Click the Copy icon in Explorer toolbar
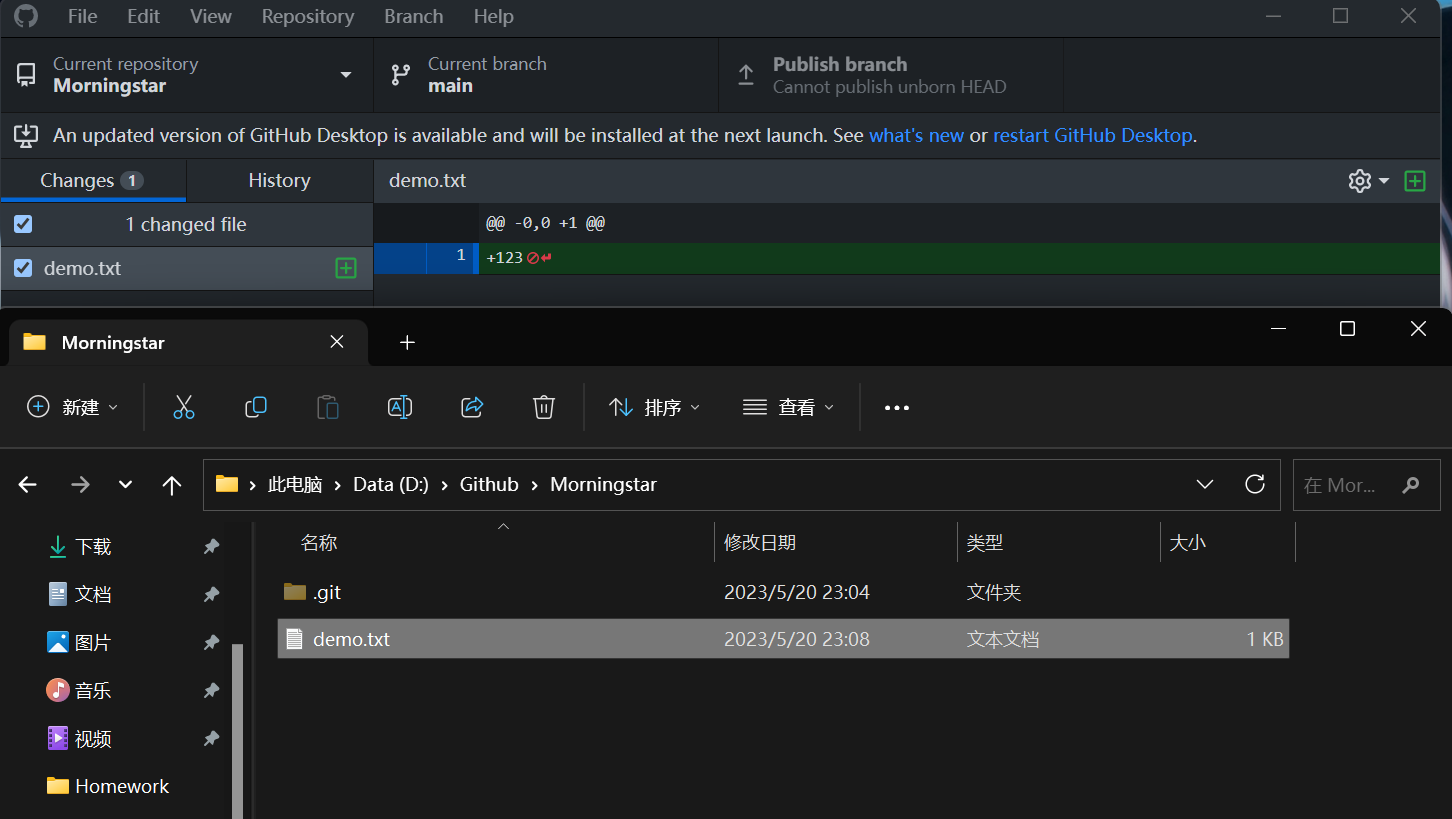Viewport: 1452px width, 819px height. (256, 407)
